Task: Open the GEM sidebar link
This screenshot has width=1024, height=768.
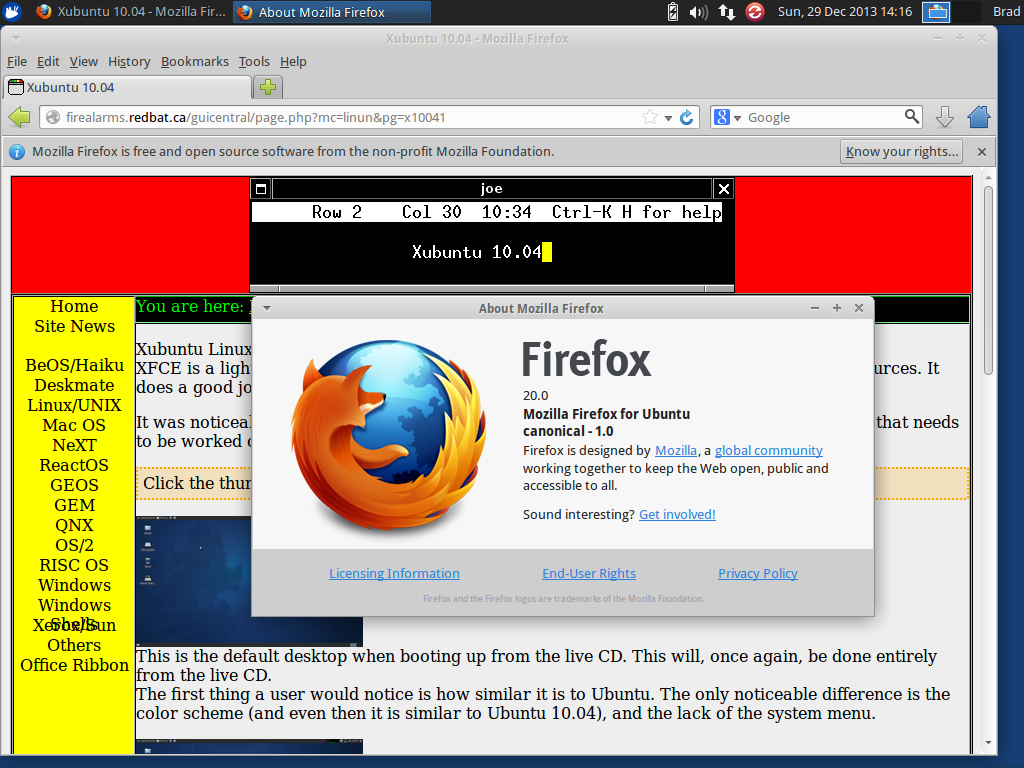Action: [x=74, y=505]
